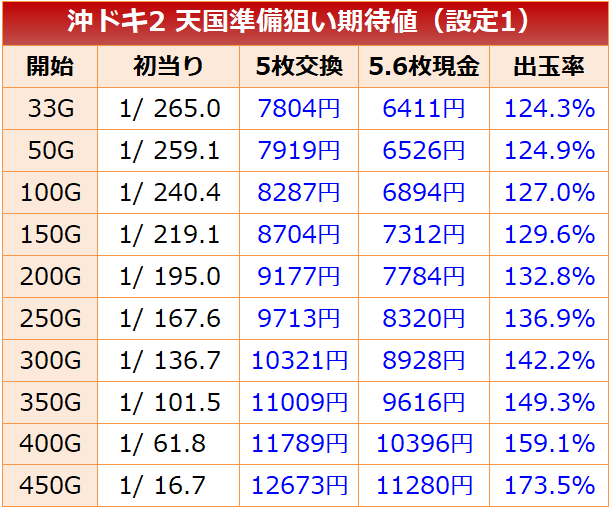Click the 100G start row cell

pos(50,192)
